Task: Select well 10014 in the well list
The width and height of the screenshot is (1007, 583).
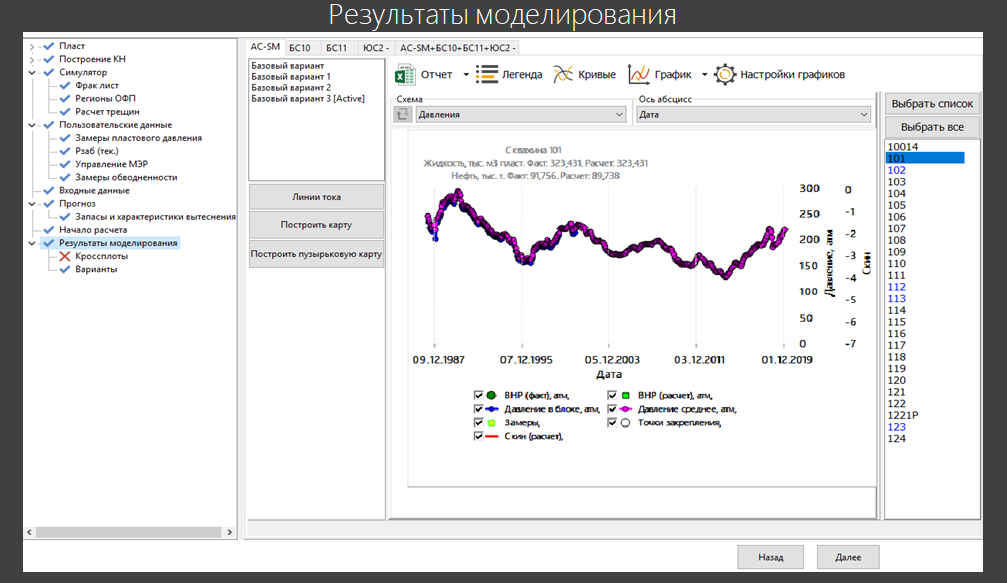Action: 902,147
